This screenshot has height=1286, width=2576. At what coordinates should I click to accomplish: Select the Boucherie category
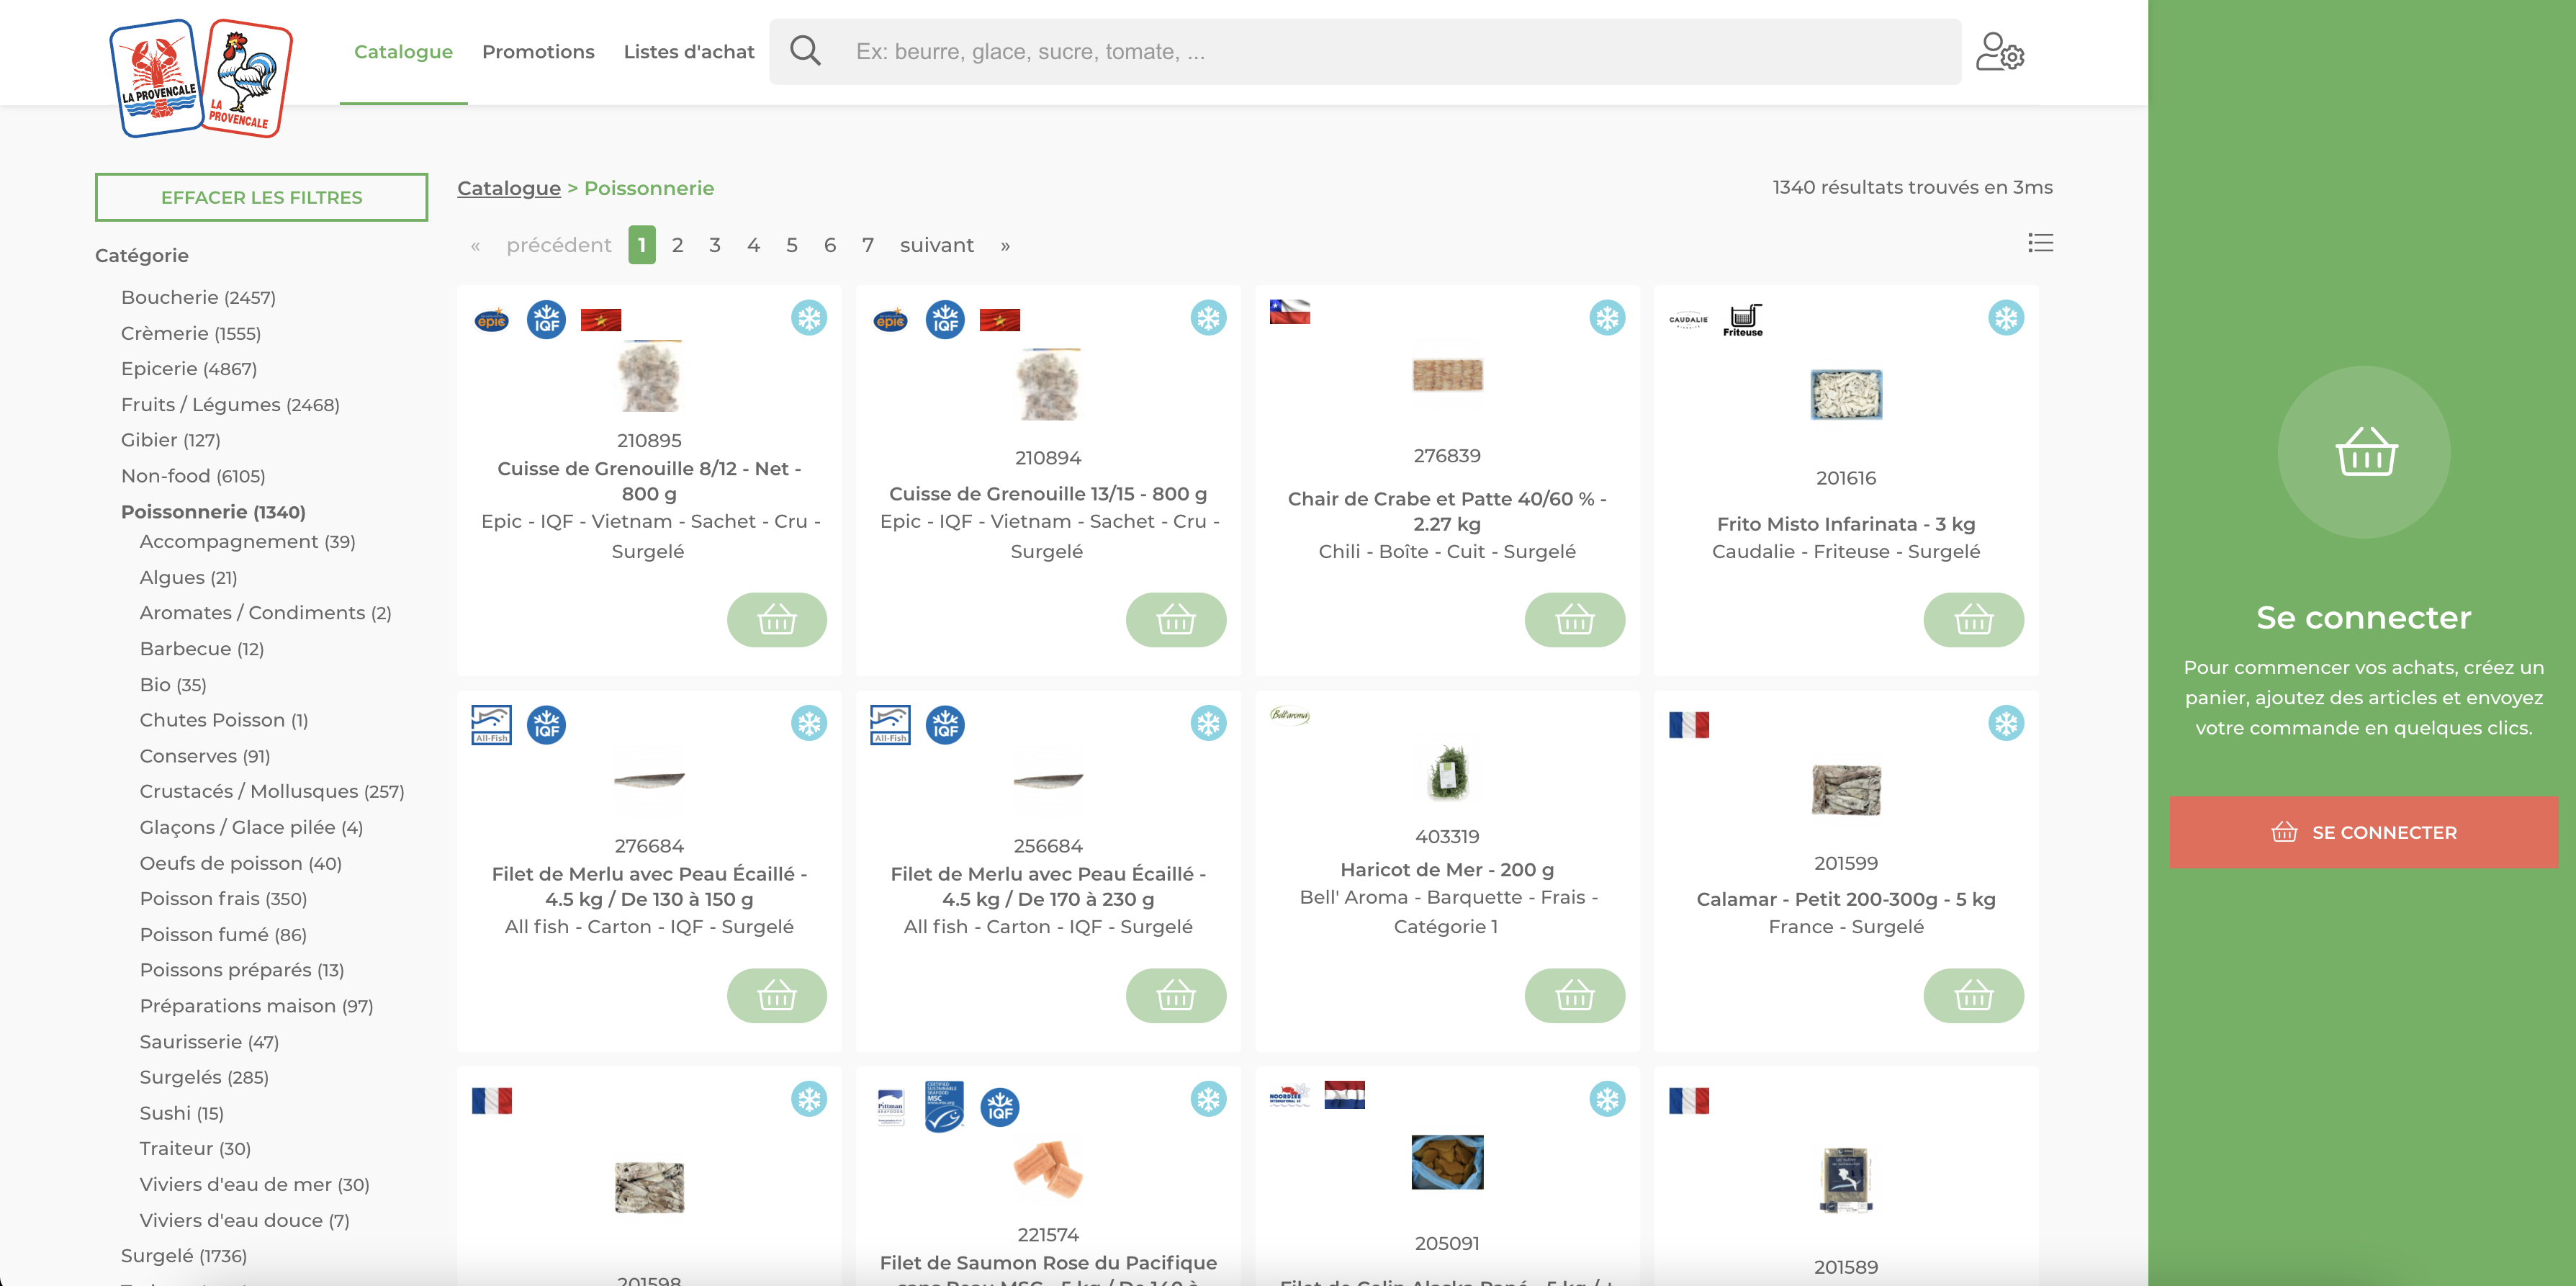click(x=198, y=297)
